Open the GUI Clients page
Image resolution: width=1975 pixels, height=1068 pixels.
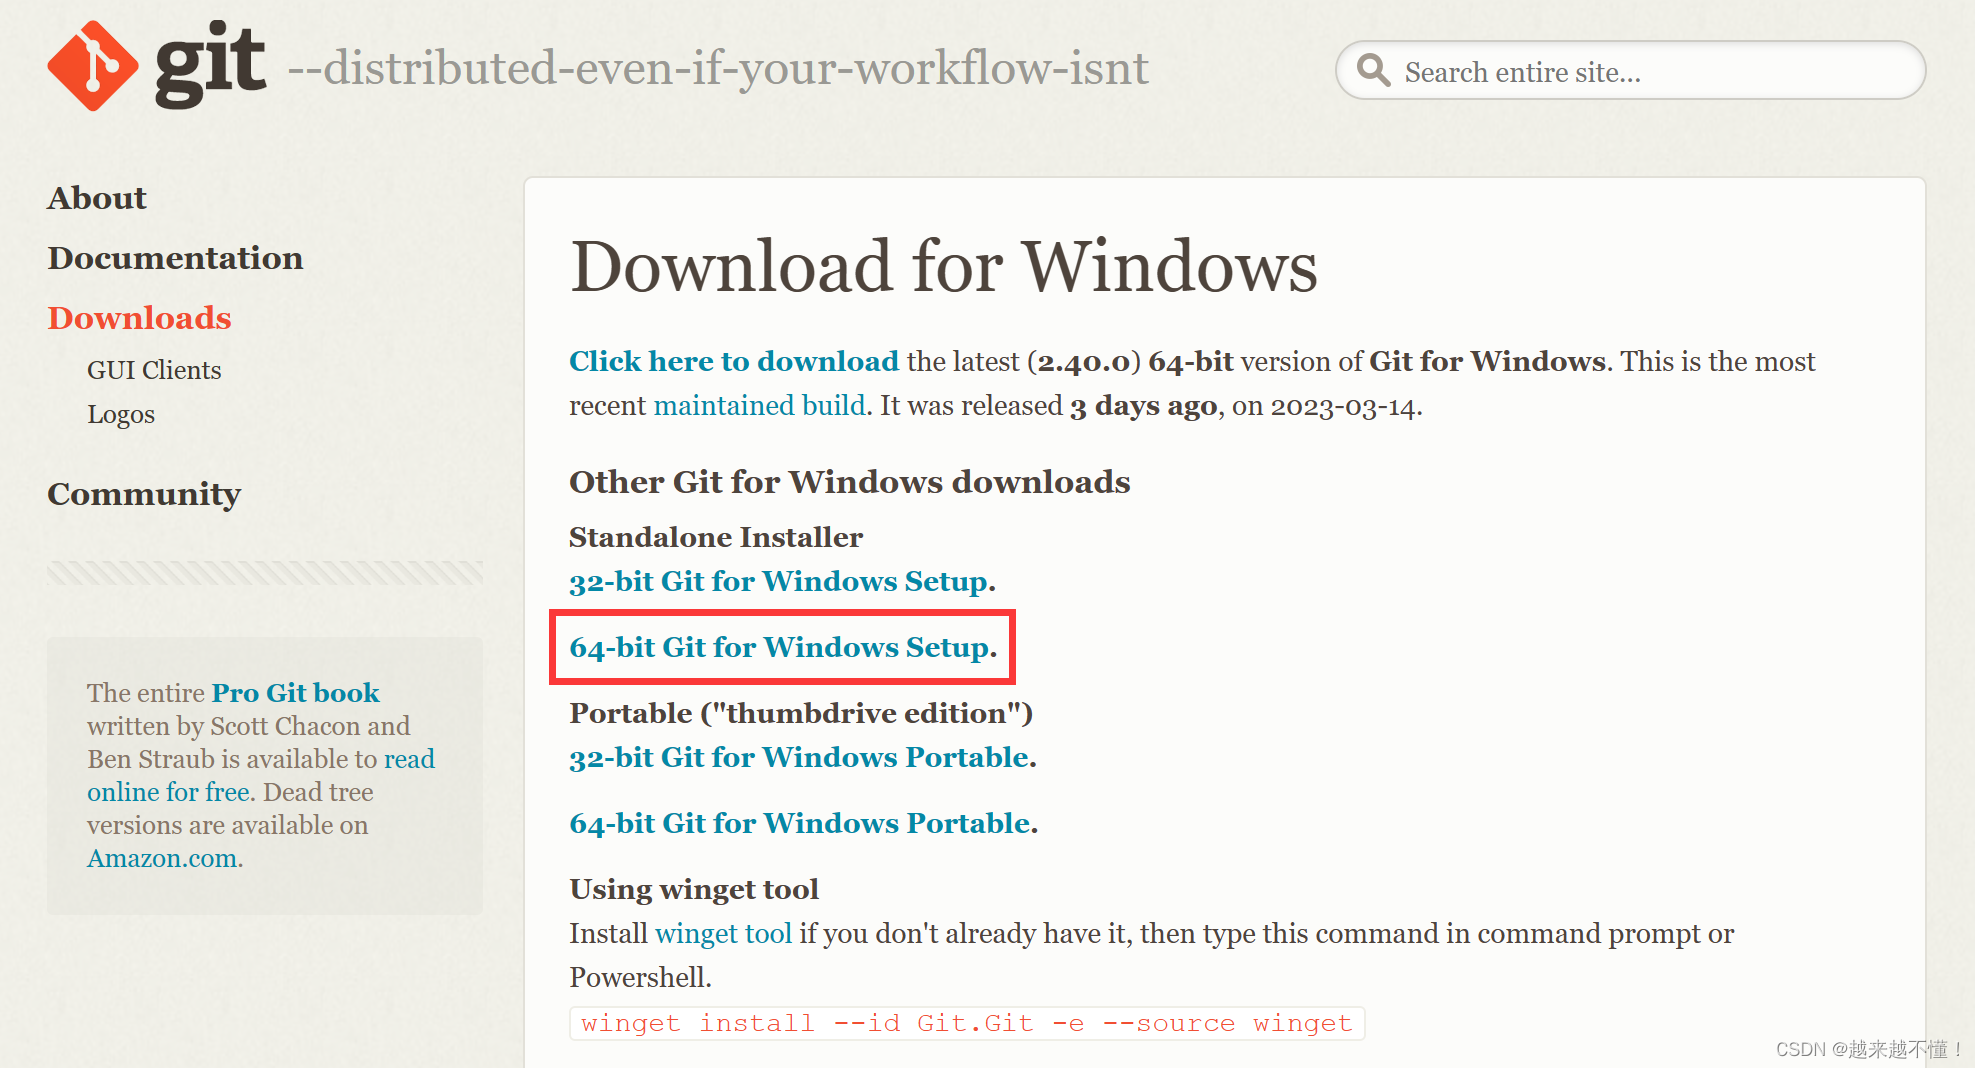[154, 370]
